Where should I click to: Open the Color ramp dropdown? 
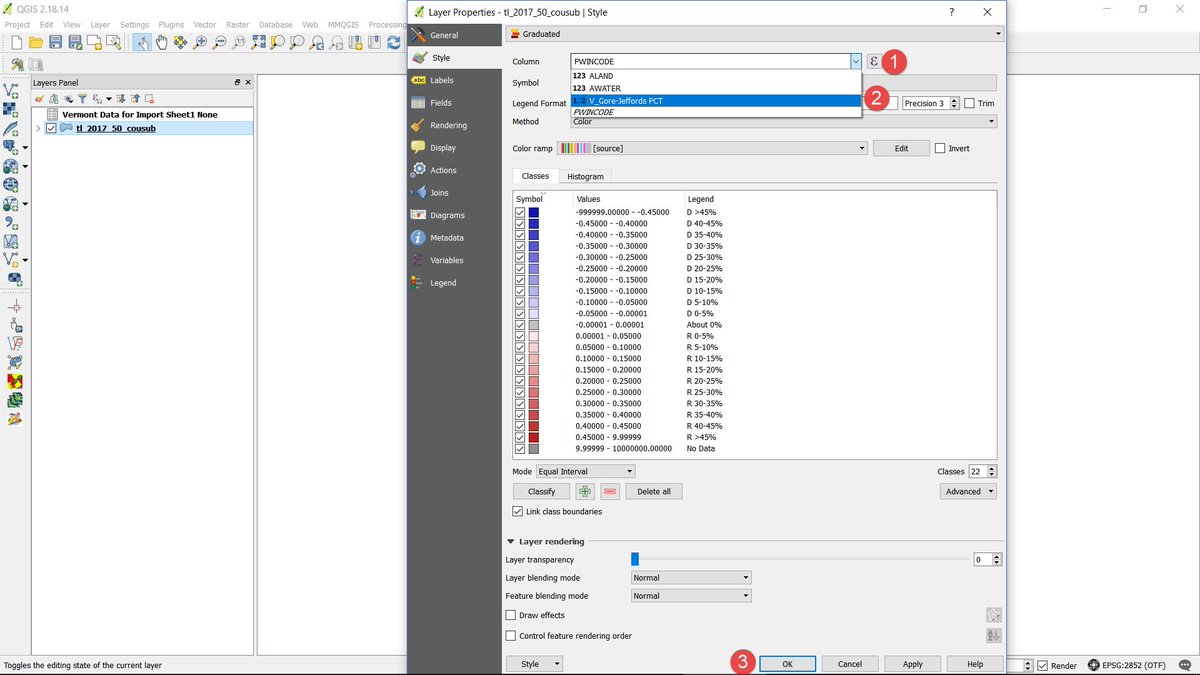click(711, 148)
